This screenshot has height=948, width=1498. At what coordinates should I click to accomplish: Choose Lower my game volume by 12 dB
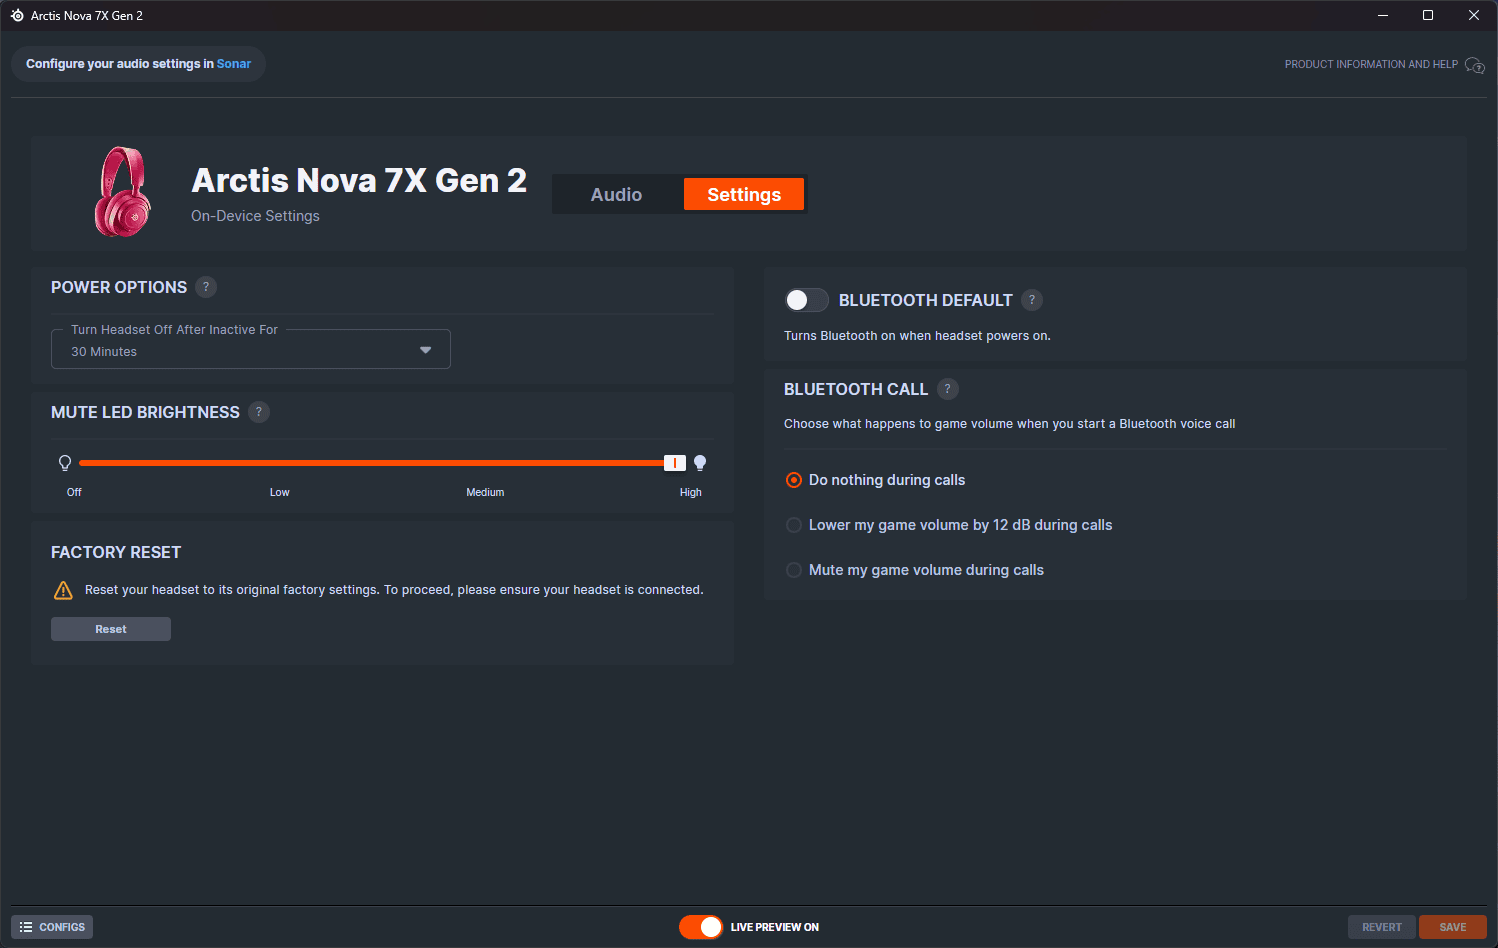pyautogui.click(x=794, y=525)
